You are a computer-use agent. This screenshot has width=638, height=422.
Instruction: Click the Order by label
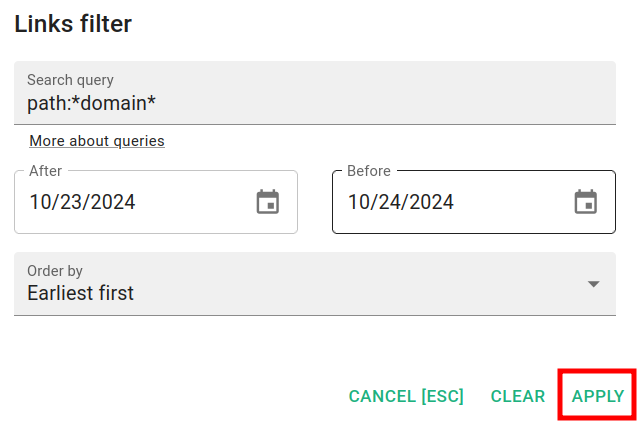click(54, 271)
